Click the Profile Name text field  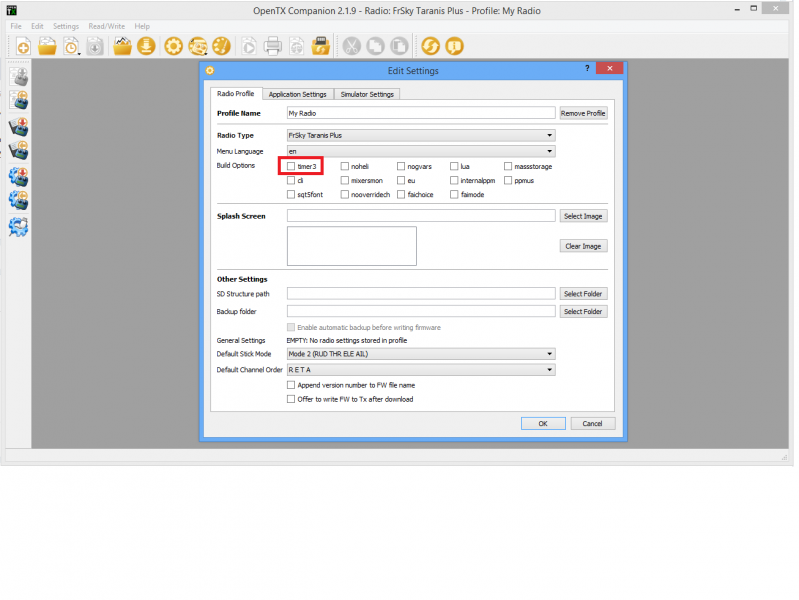pyautogui.click(x=420, y=114)
